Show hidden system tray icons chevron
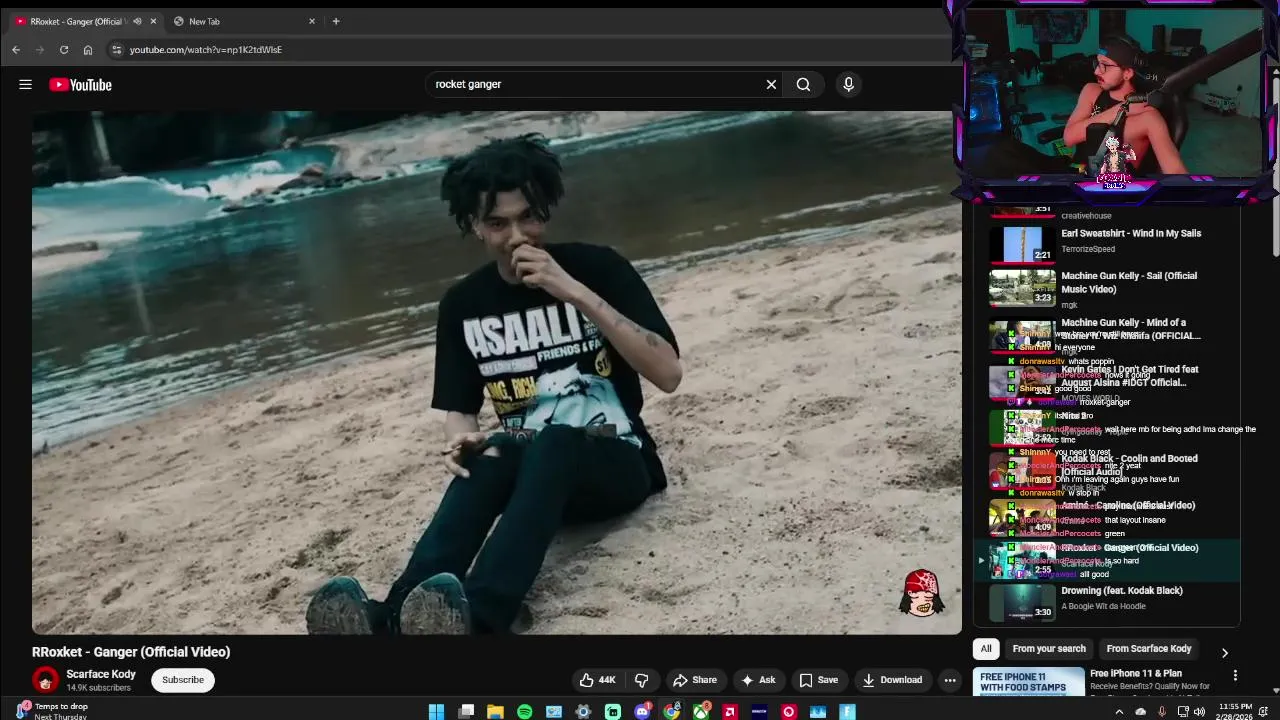 pos(1119,712)
